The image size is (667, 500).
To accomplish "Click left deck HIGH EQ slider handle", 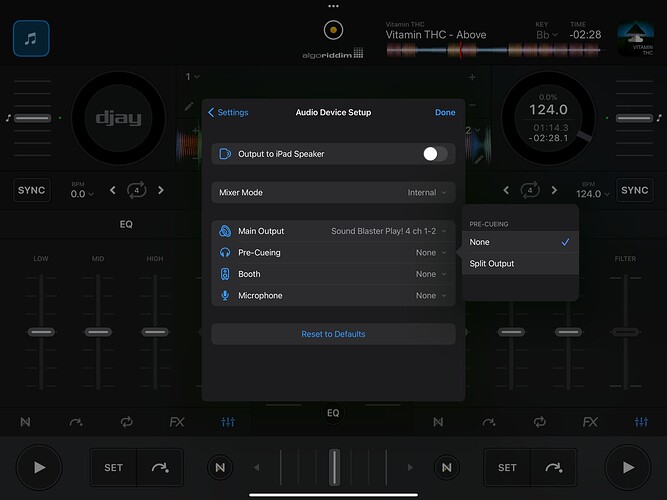I will click(155, 332).
